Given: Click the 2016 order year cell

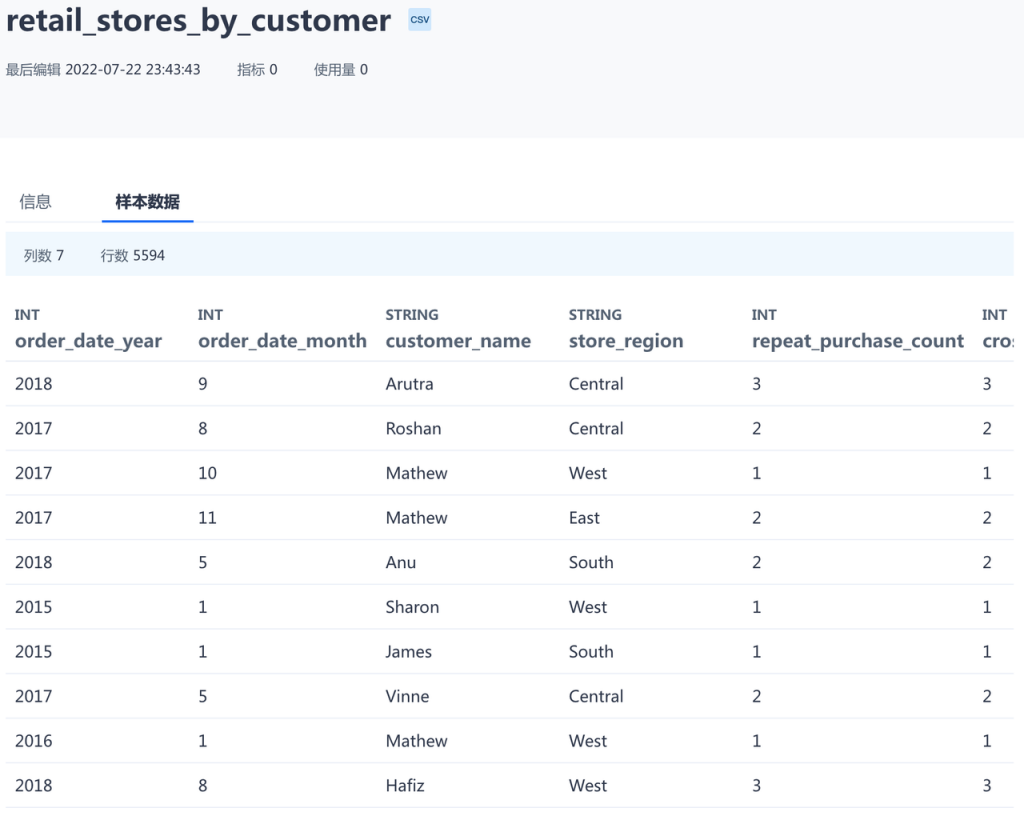Looking at the screenshot, I should pyautogui.click(x=34, y=741).
